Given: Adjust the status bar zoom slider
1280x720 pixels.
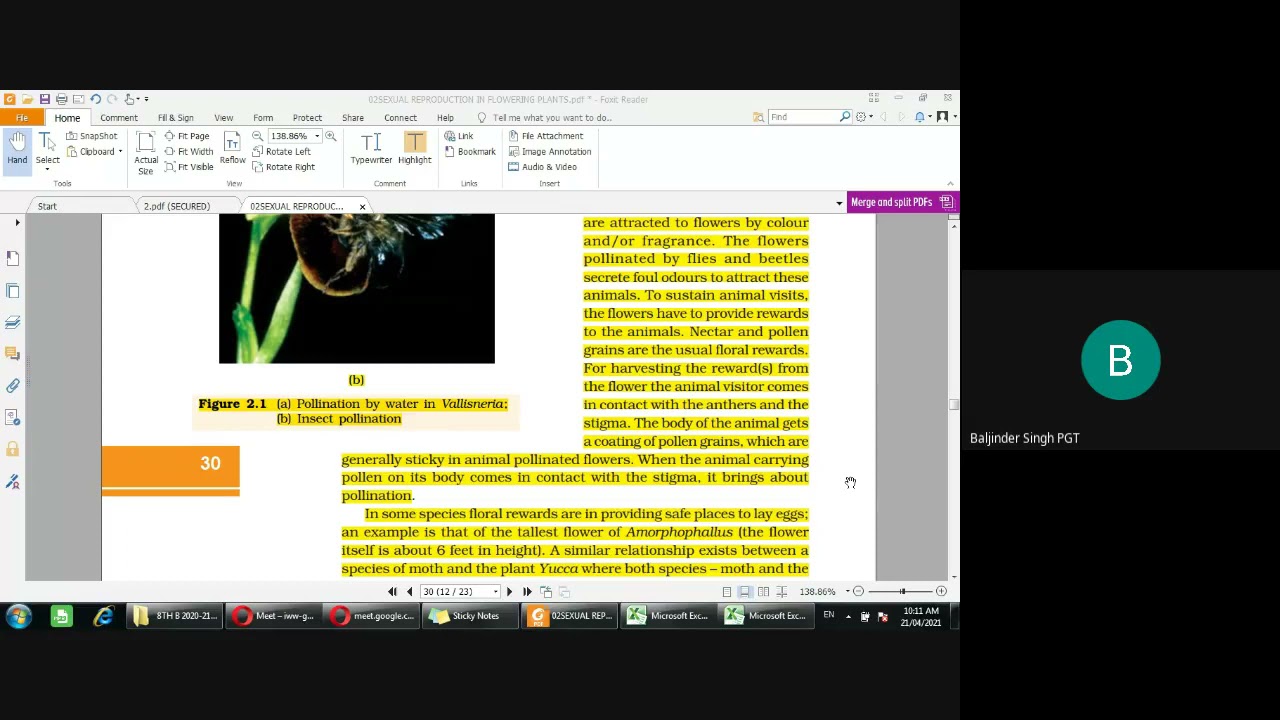Looking at the screenshot, I should 900,591.
